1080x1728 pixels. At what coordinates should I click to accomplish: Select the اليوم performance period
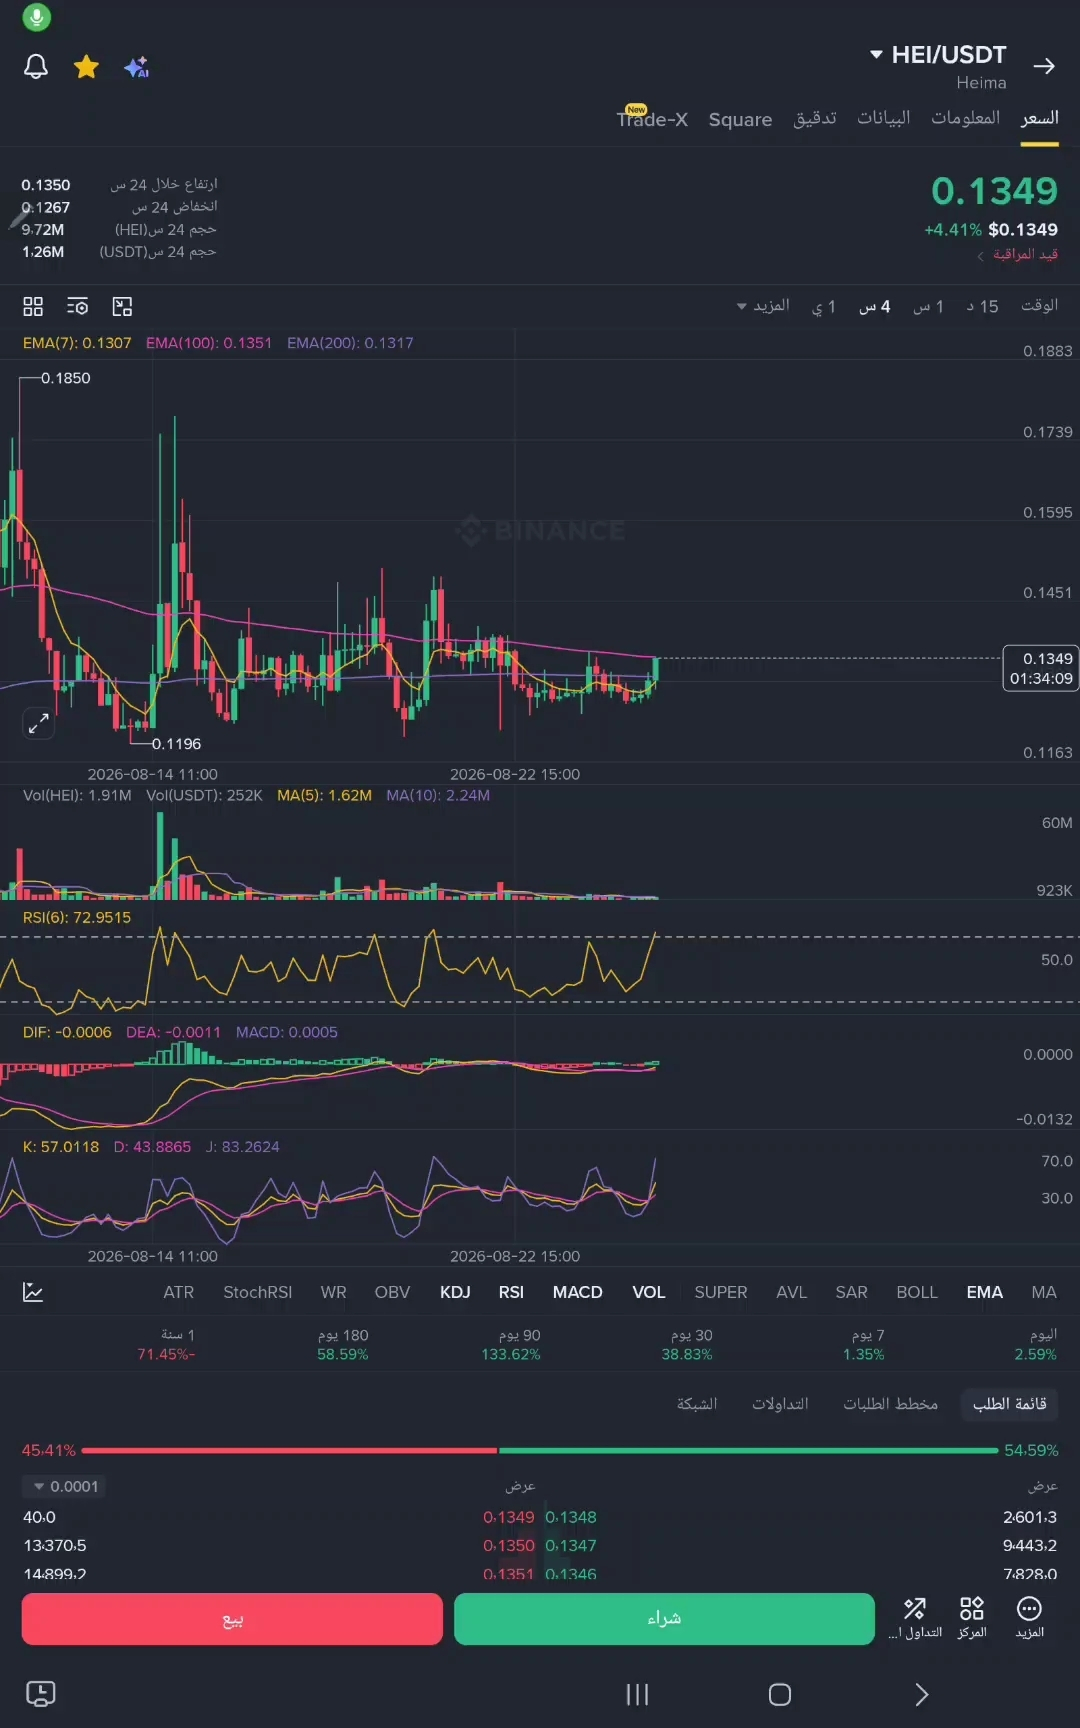click(x=1036, y=1344)
